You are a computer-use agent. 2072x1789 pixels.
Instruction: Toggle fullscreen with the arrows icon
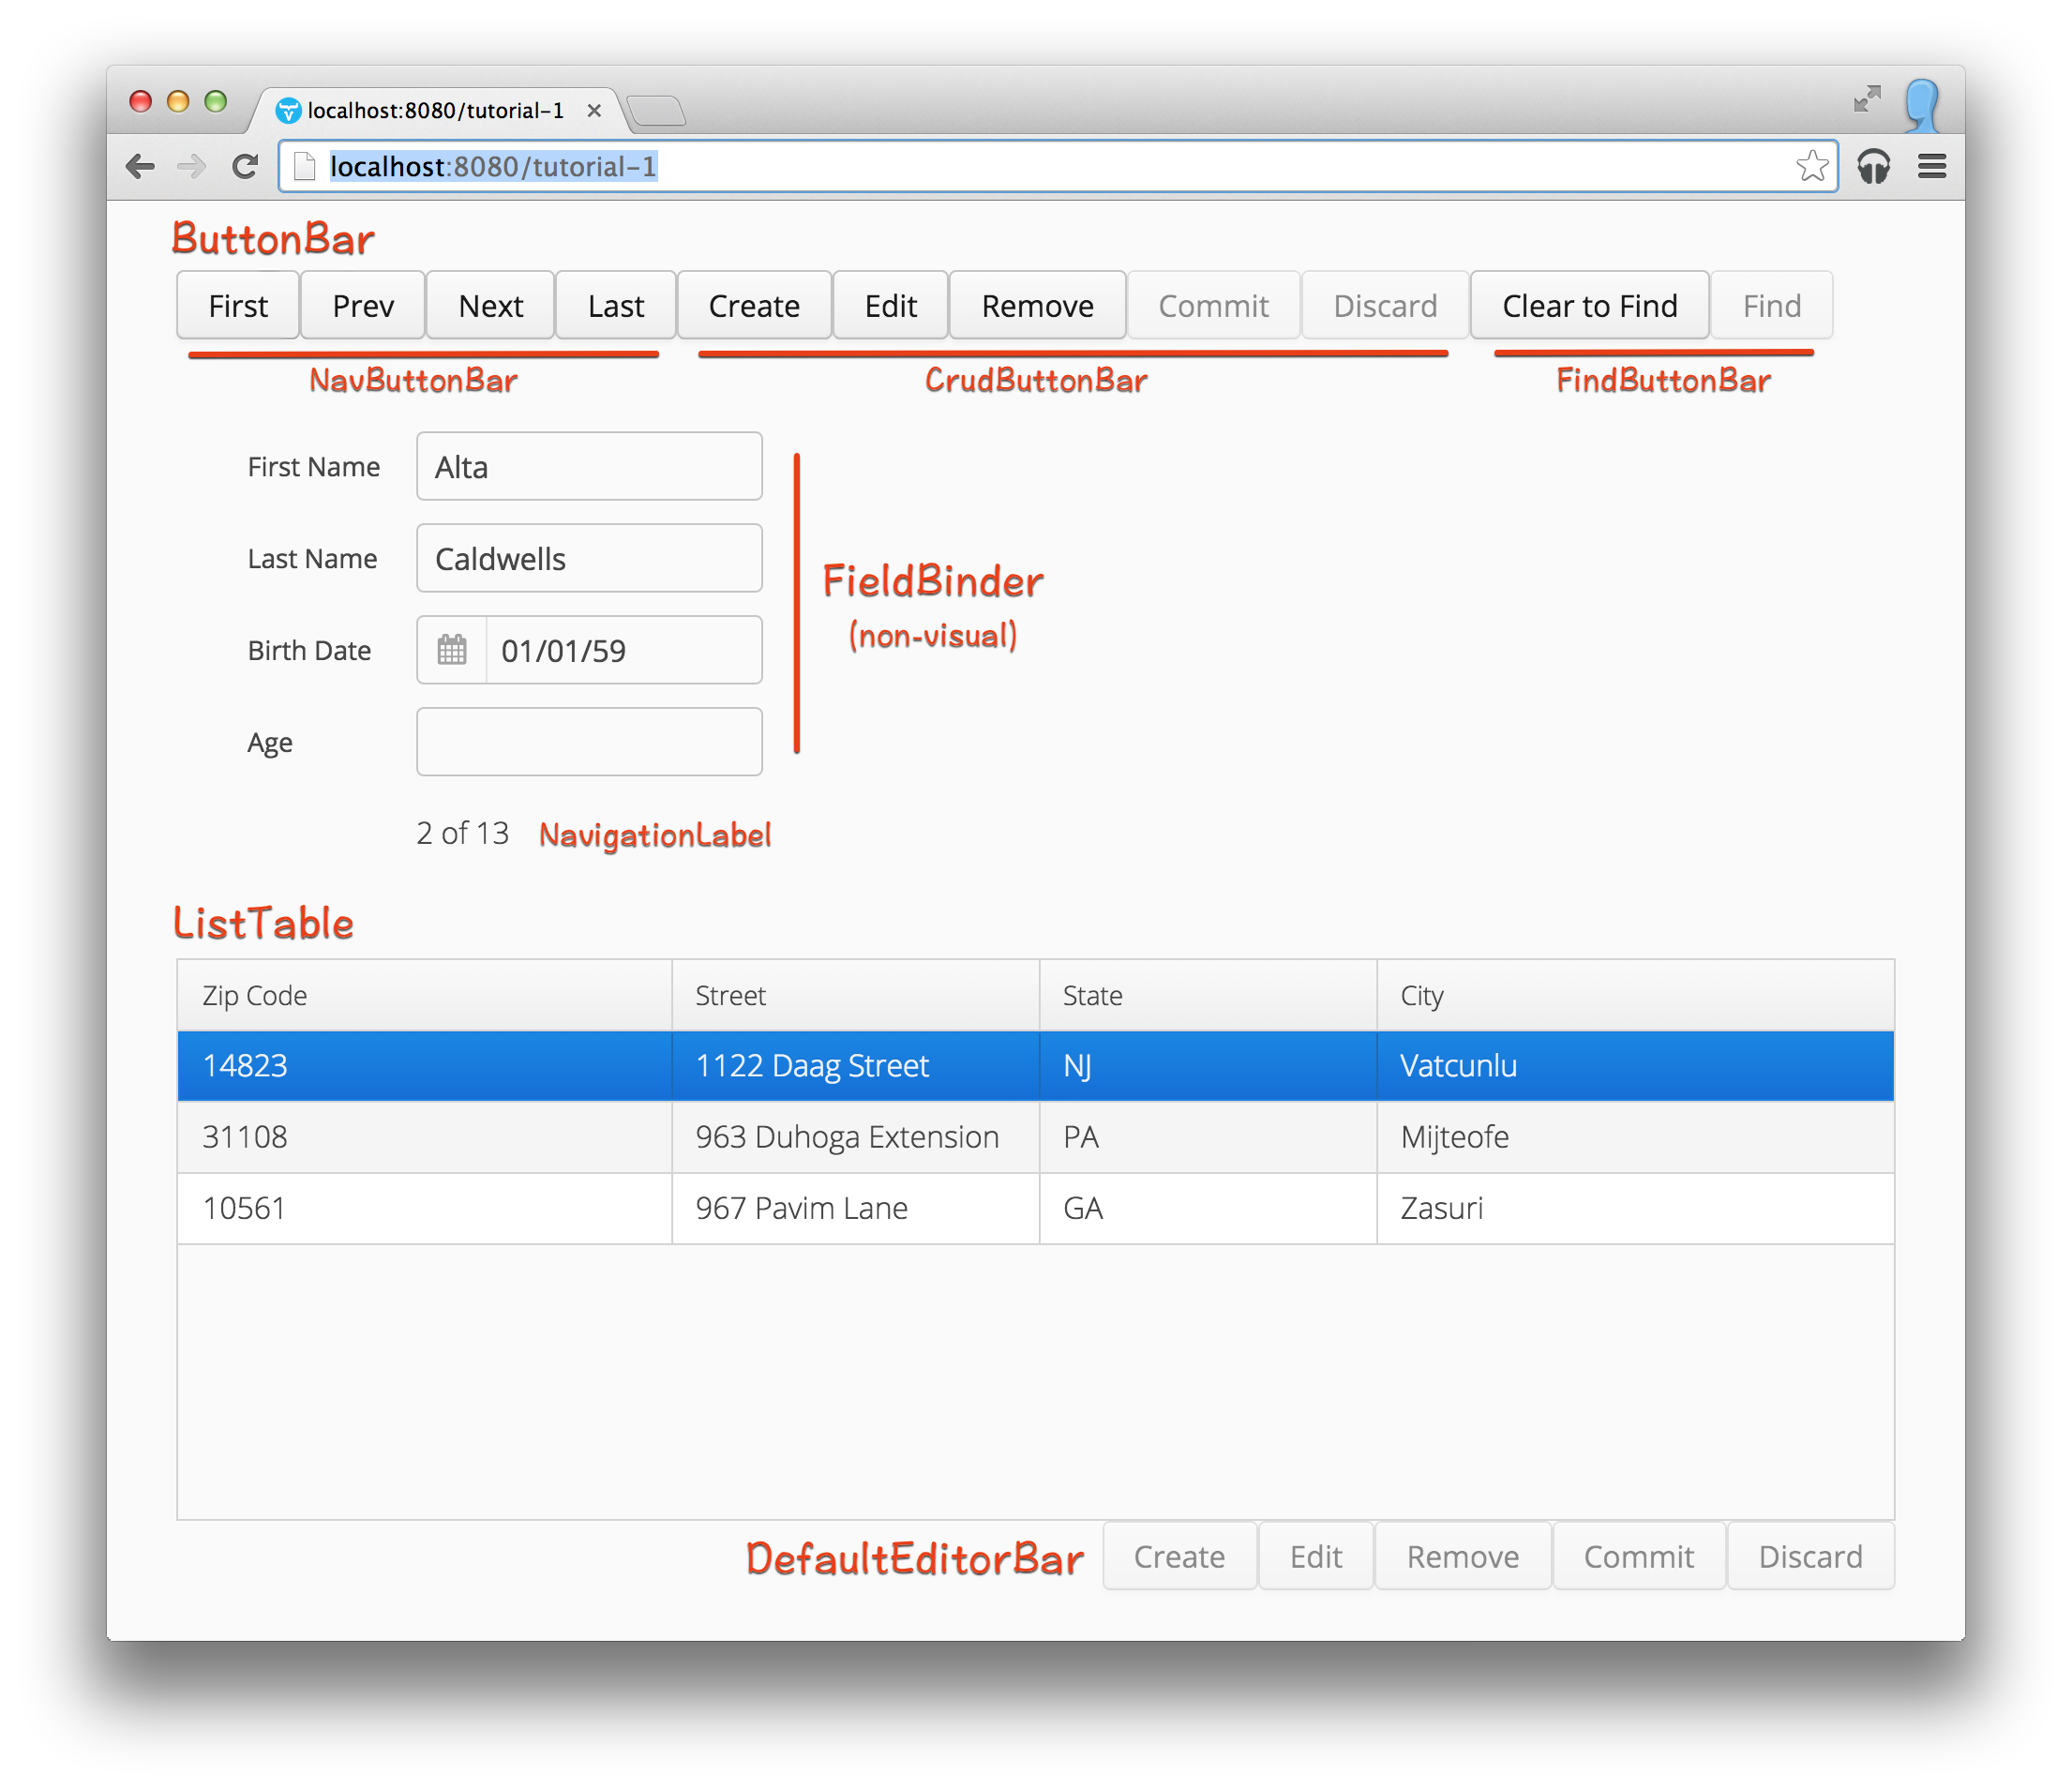1866,99
